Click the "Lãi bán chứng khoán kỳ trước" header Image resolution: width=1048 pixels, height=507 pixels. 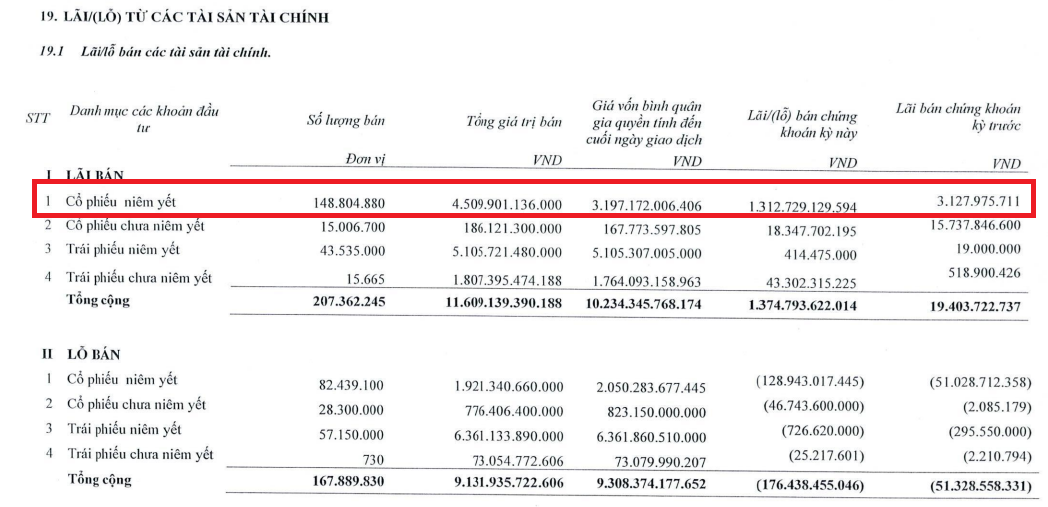[x=958, y=117]
